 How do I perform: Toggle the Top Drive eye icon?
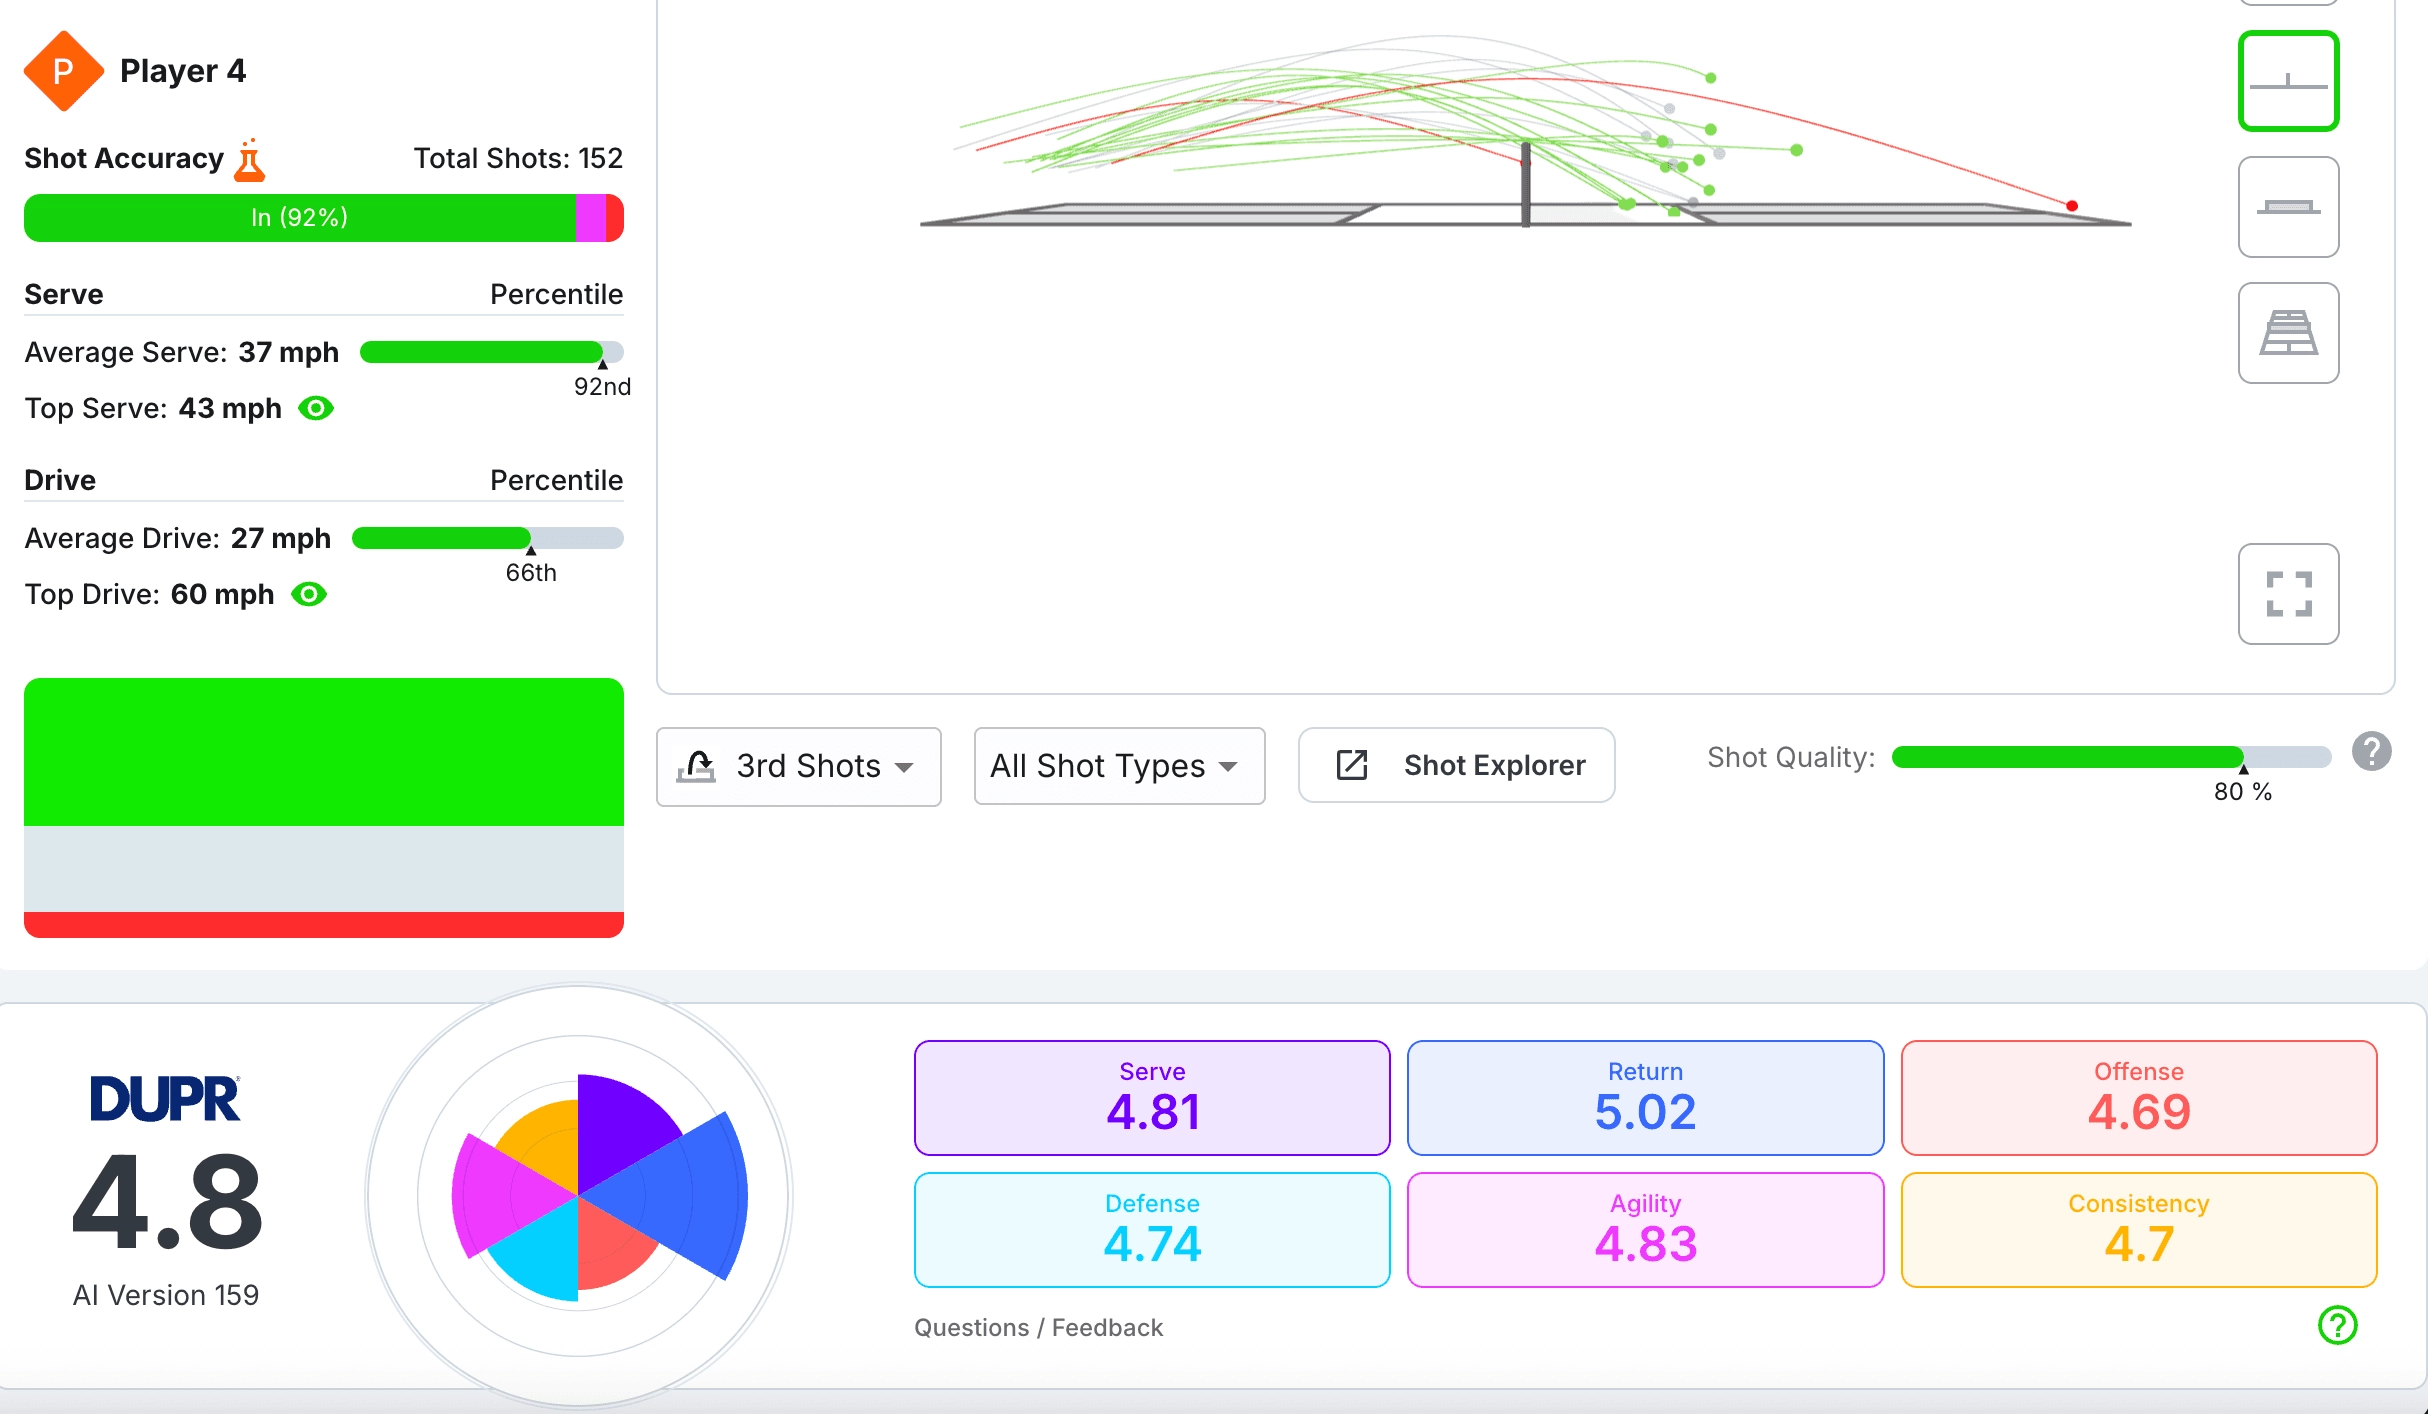pyautogui.click(x=309, y=594)
